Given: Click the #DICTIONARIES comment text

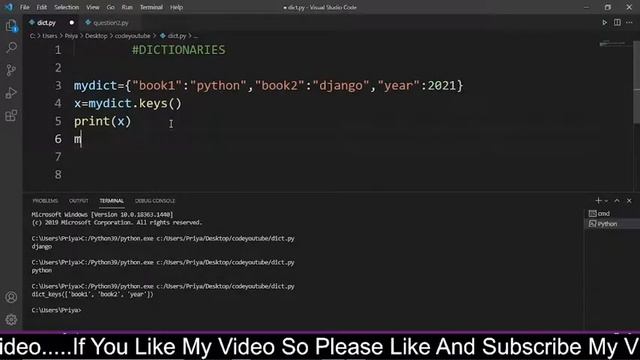Looking at the screenshot, I should [x=178, y=50].
